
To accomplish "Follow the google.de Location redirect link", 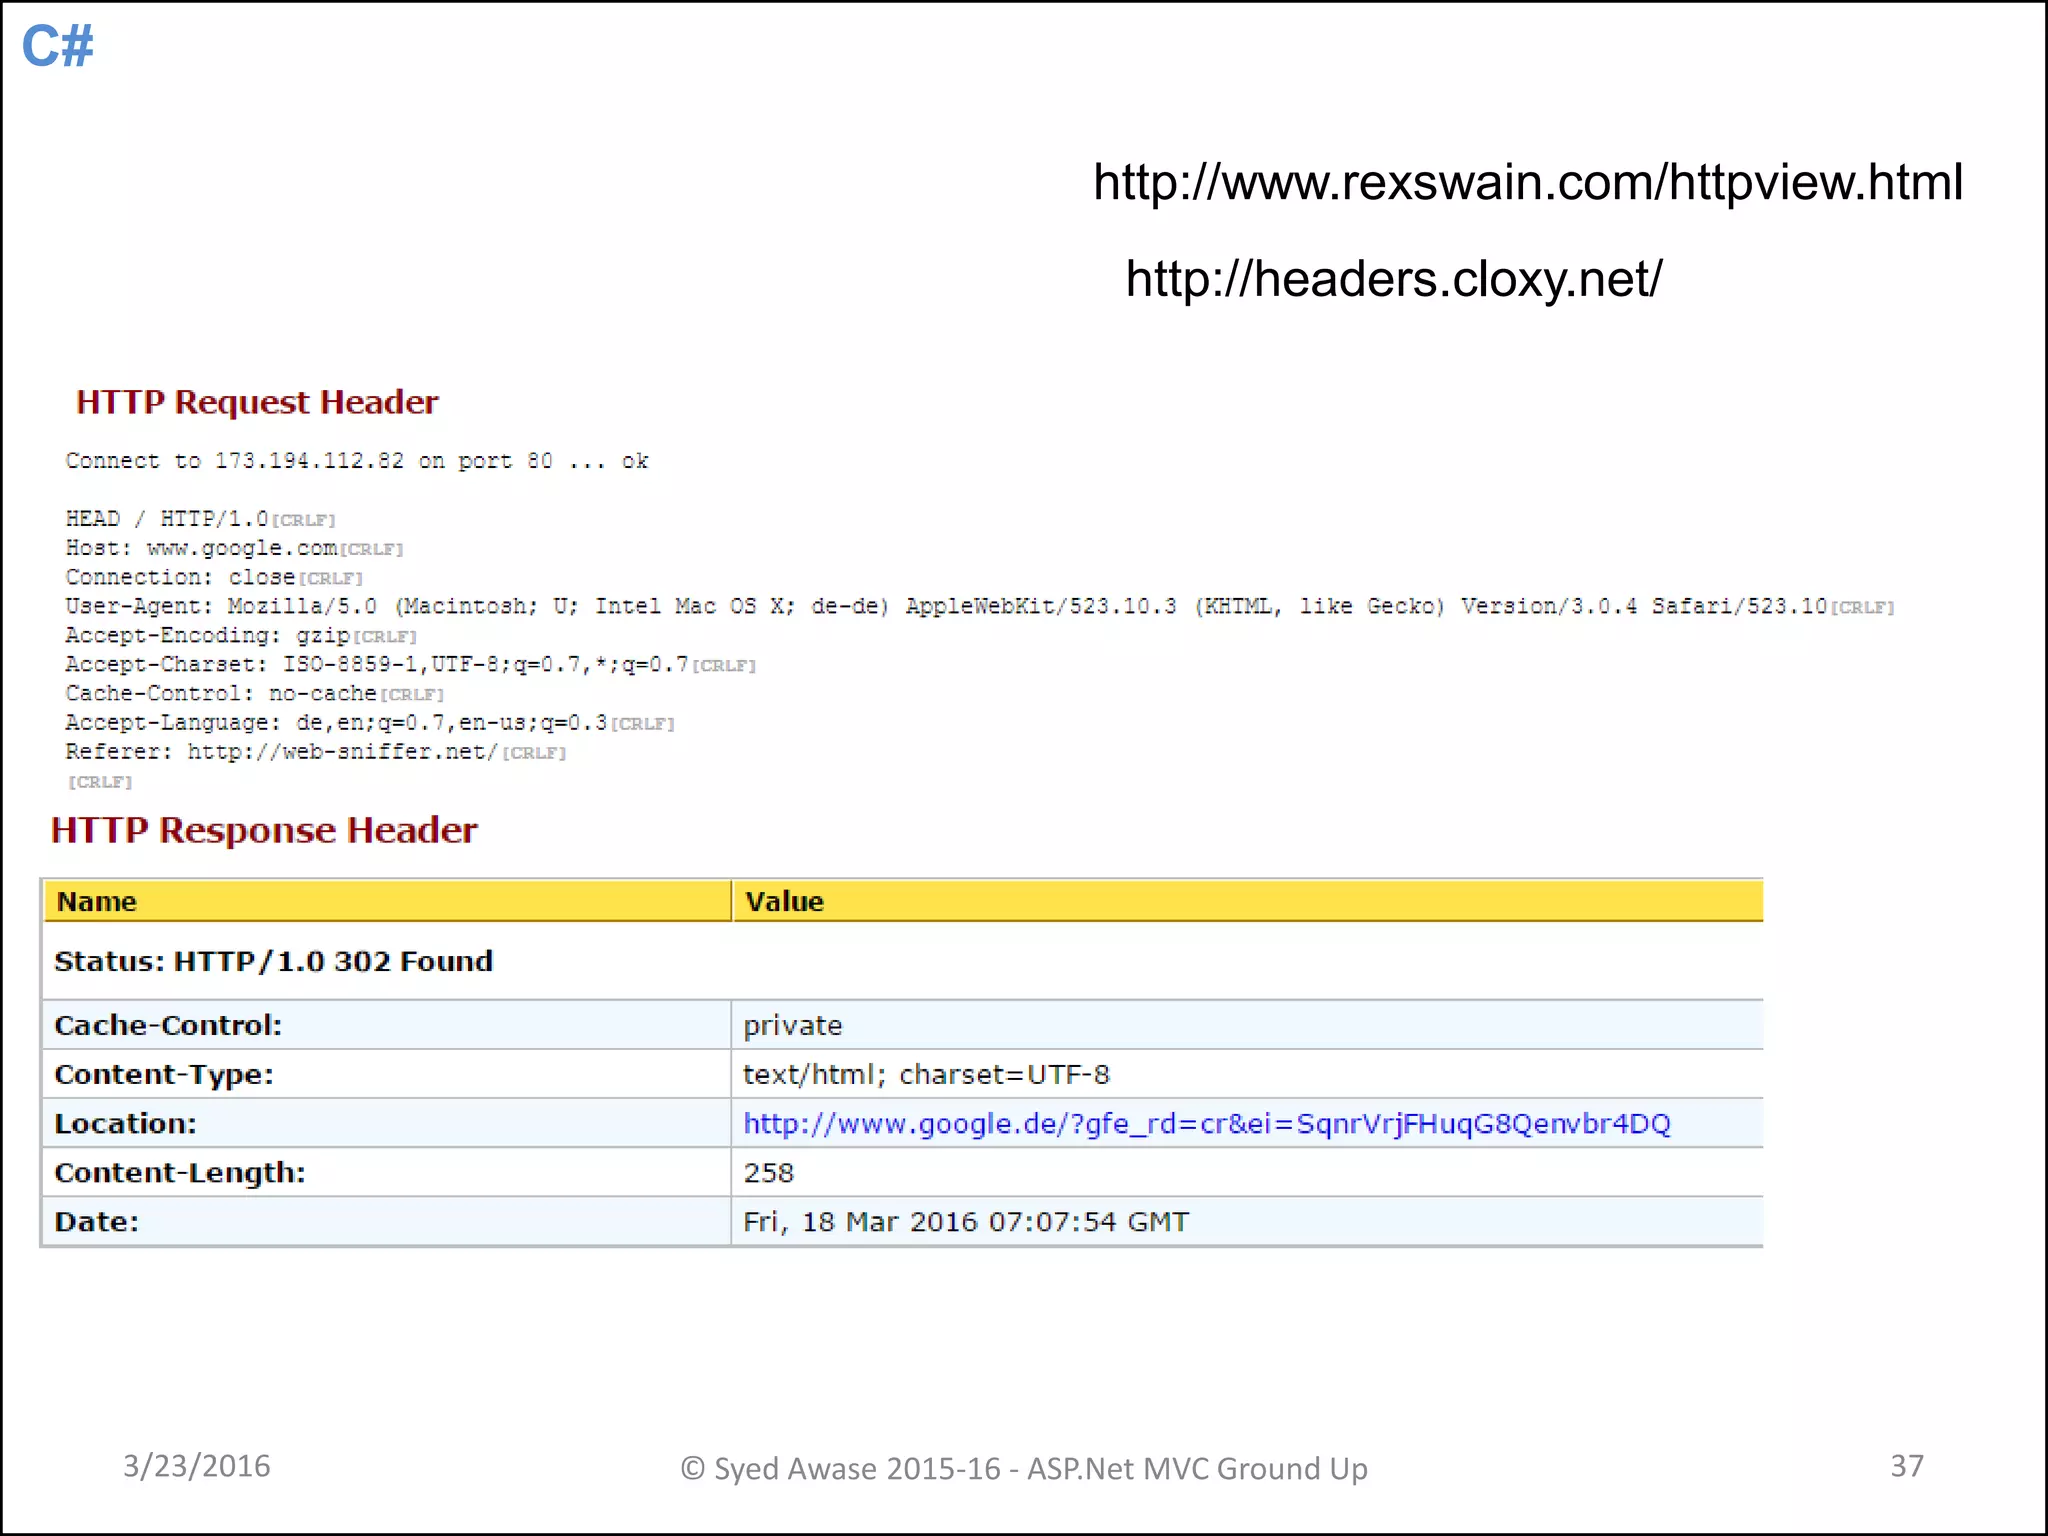I will (x=1207, y=1124).
